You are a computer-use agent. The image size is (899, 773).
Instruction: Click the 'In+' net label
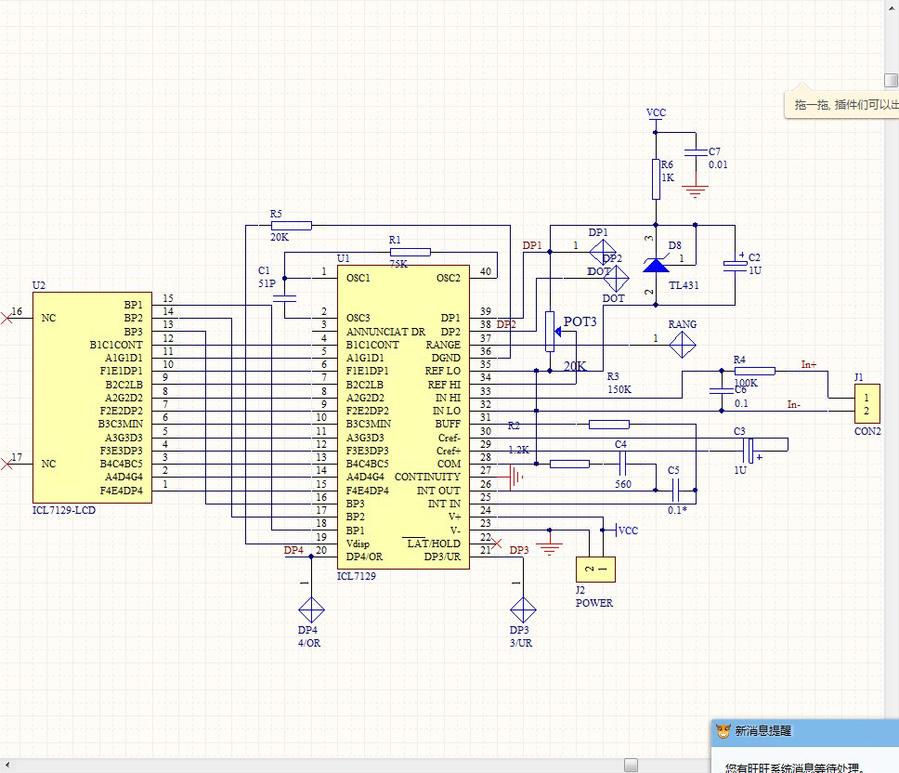coord(809,364)
